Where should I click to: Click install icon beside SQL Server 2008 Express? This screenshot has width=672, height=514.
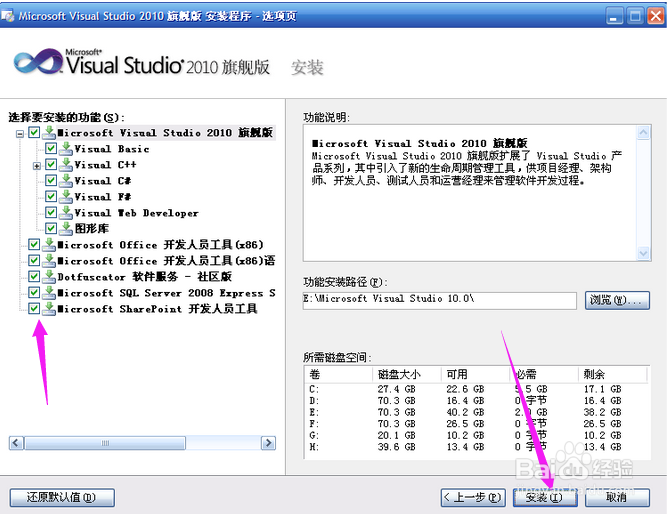(x=49, y=293)
